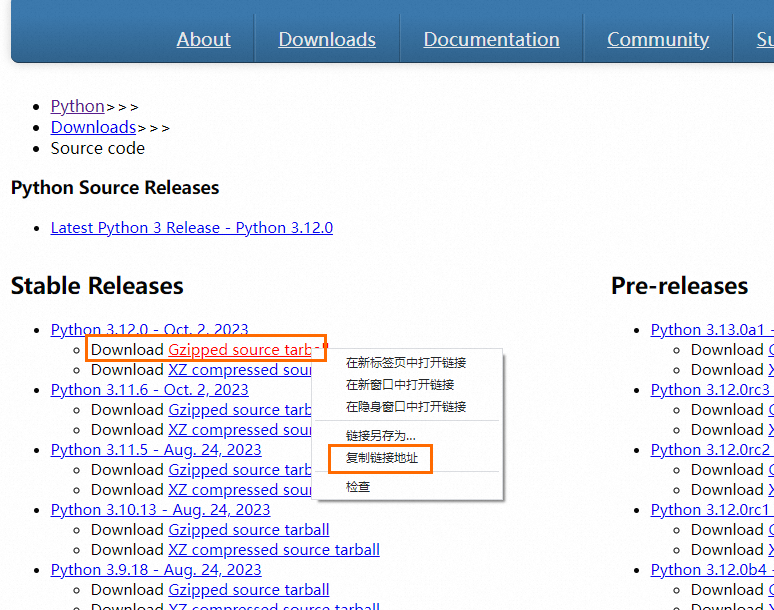Download XZ compressed source for Python 3.11.5

(240, 490)
